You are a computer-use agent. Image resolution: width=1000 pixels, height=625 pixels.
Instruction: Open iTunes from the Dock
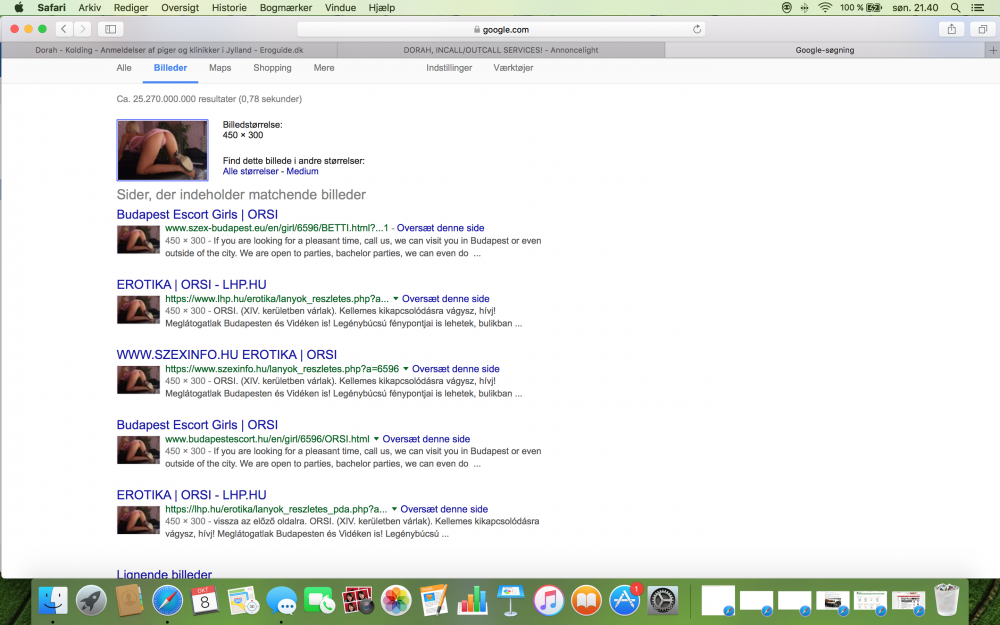click(x=548, y=601)
